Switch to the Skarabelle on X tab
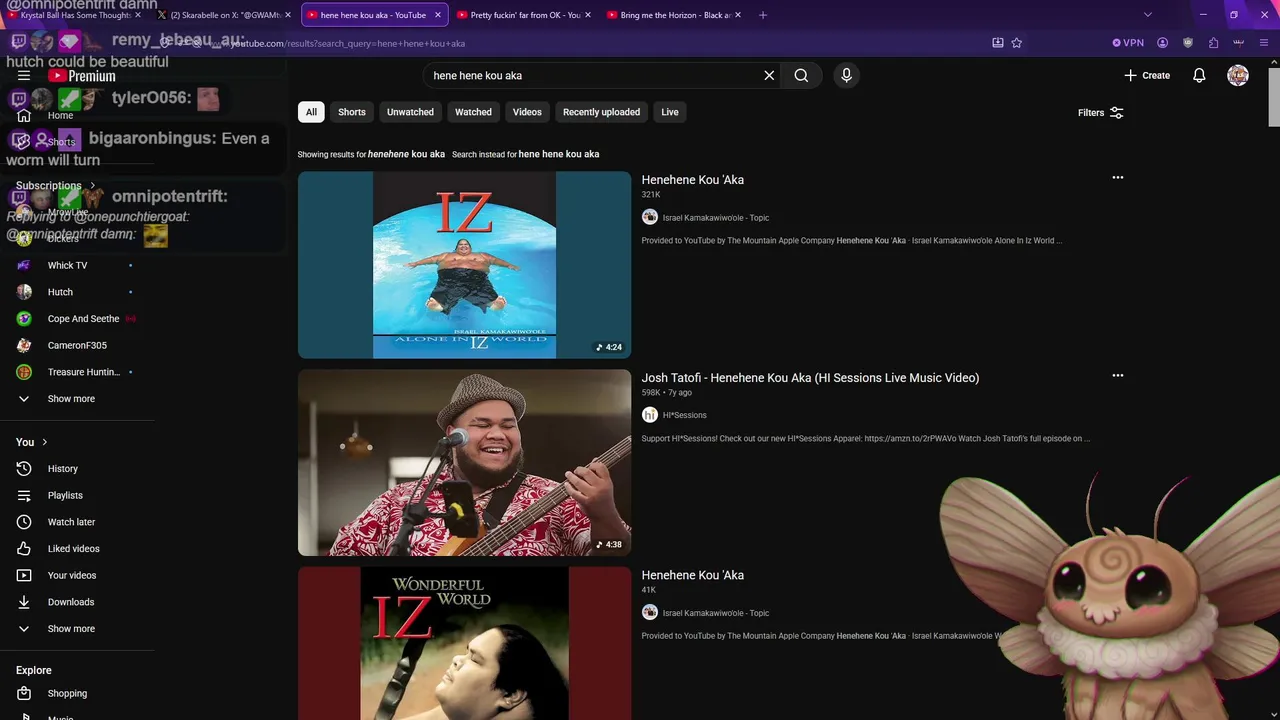The height and width of the screenshot is (720, 1280). [224, 15]
